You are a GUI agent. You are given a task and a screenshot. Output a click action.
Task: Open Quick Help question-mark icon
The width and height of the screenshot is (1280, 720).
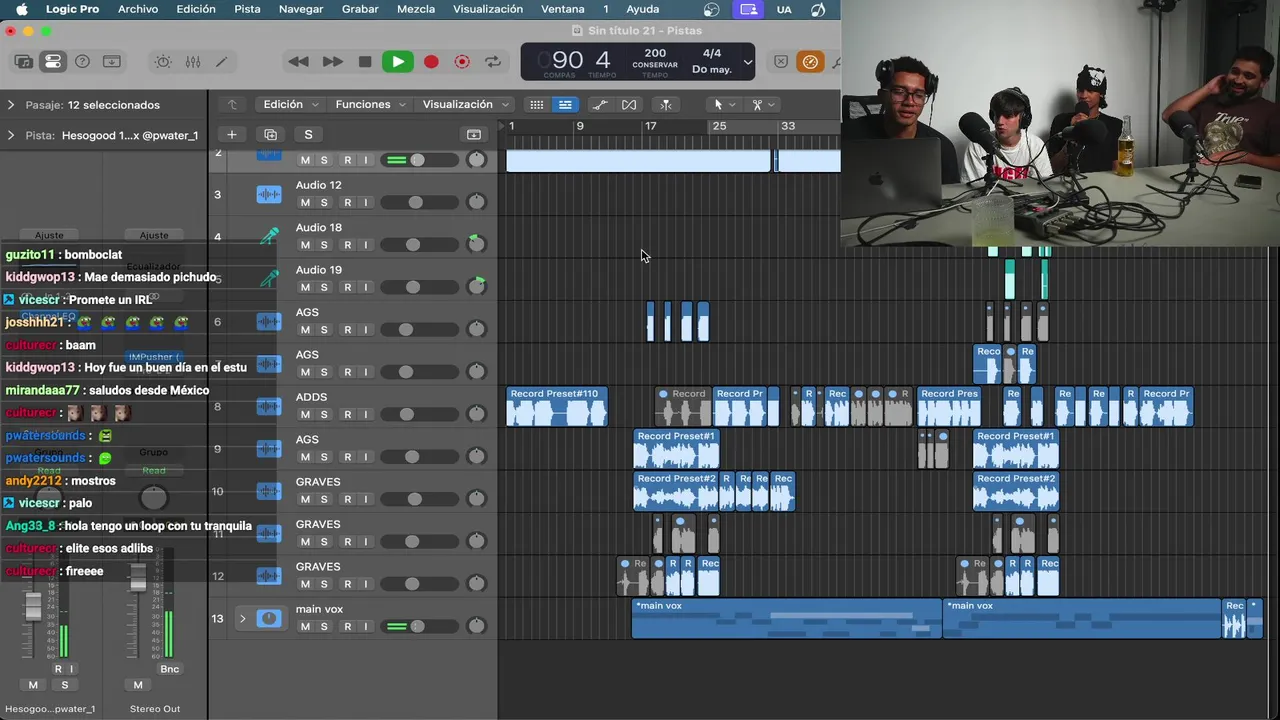[83, 62]
